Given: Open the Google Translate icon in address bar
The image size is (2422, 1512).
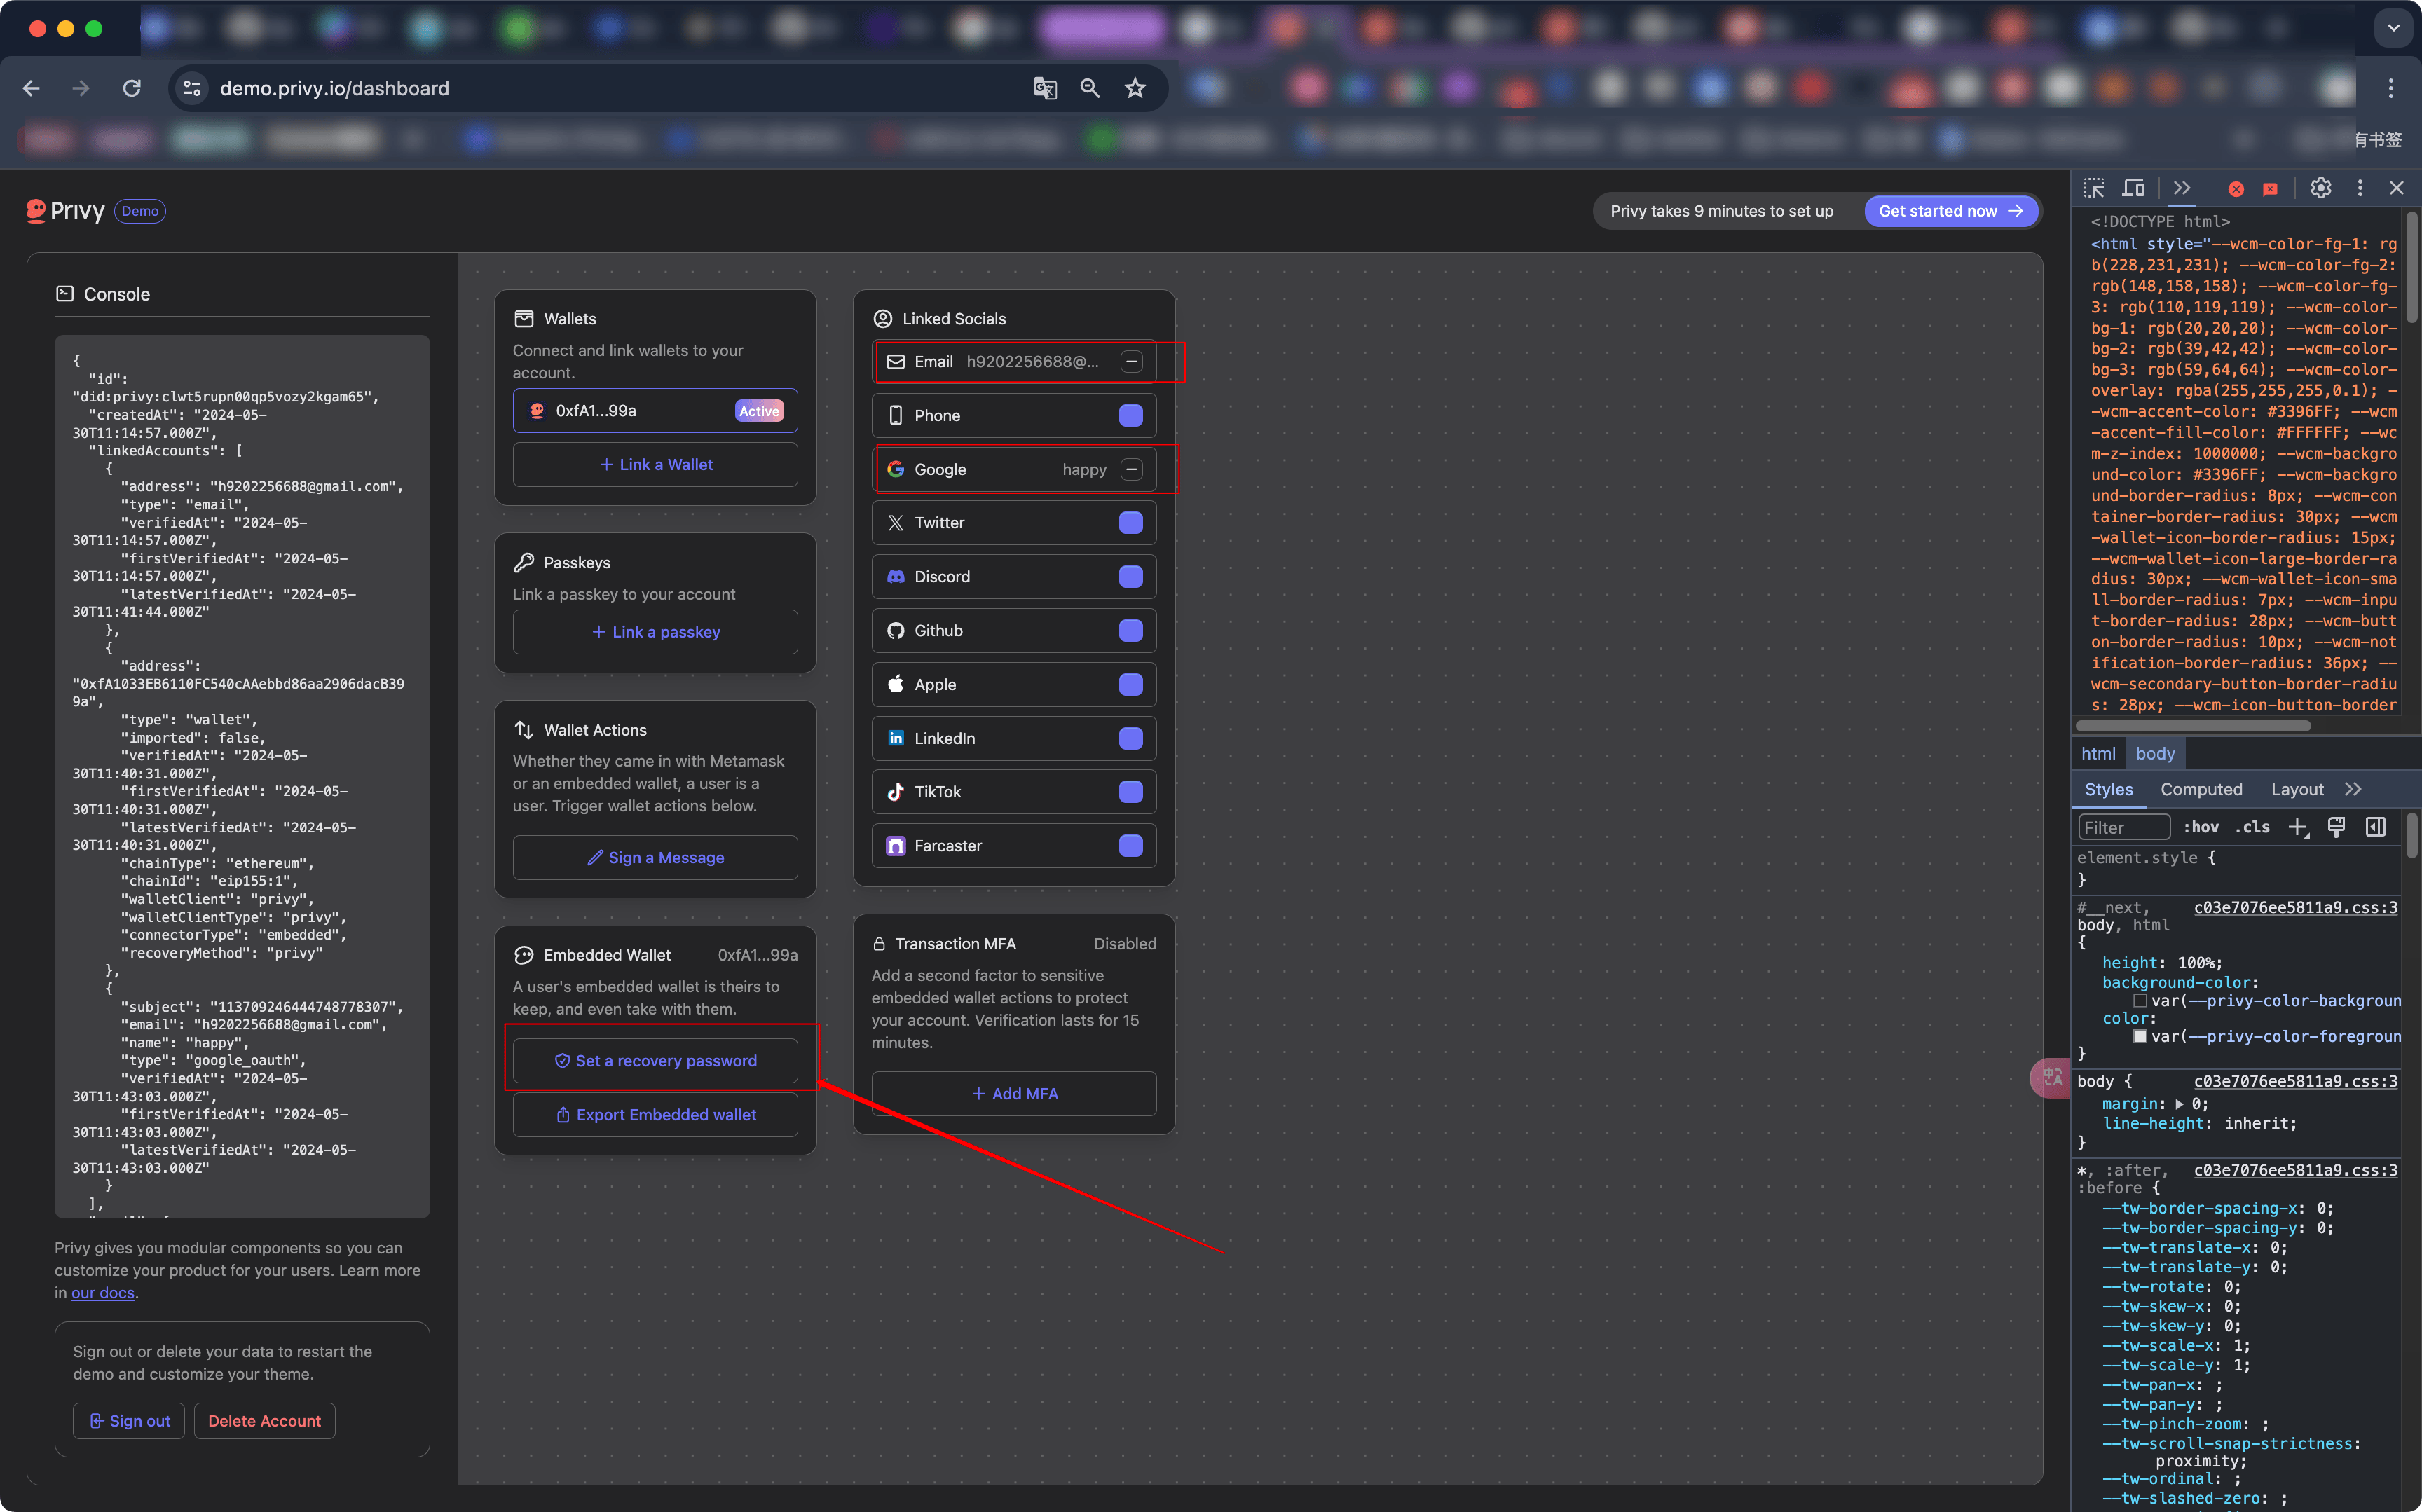Looking at the screenshot, I should click(1045, 88).
